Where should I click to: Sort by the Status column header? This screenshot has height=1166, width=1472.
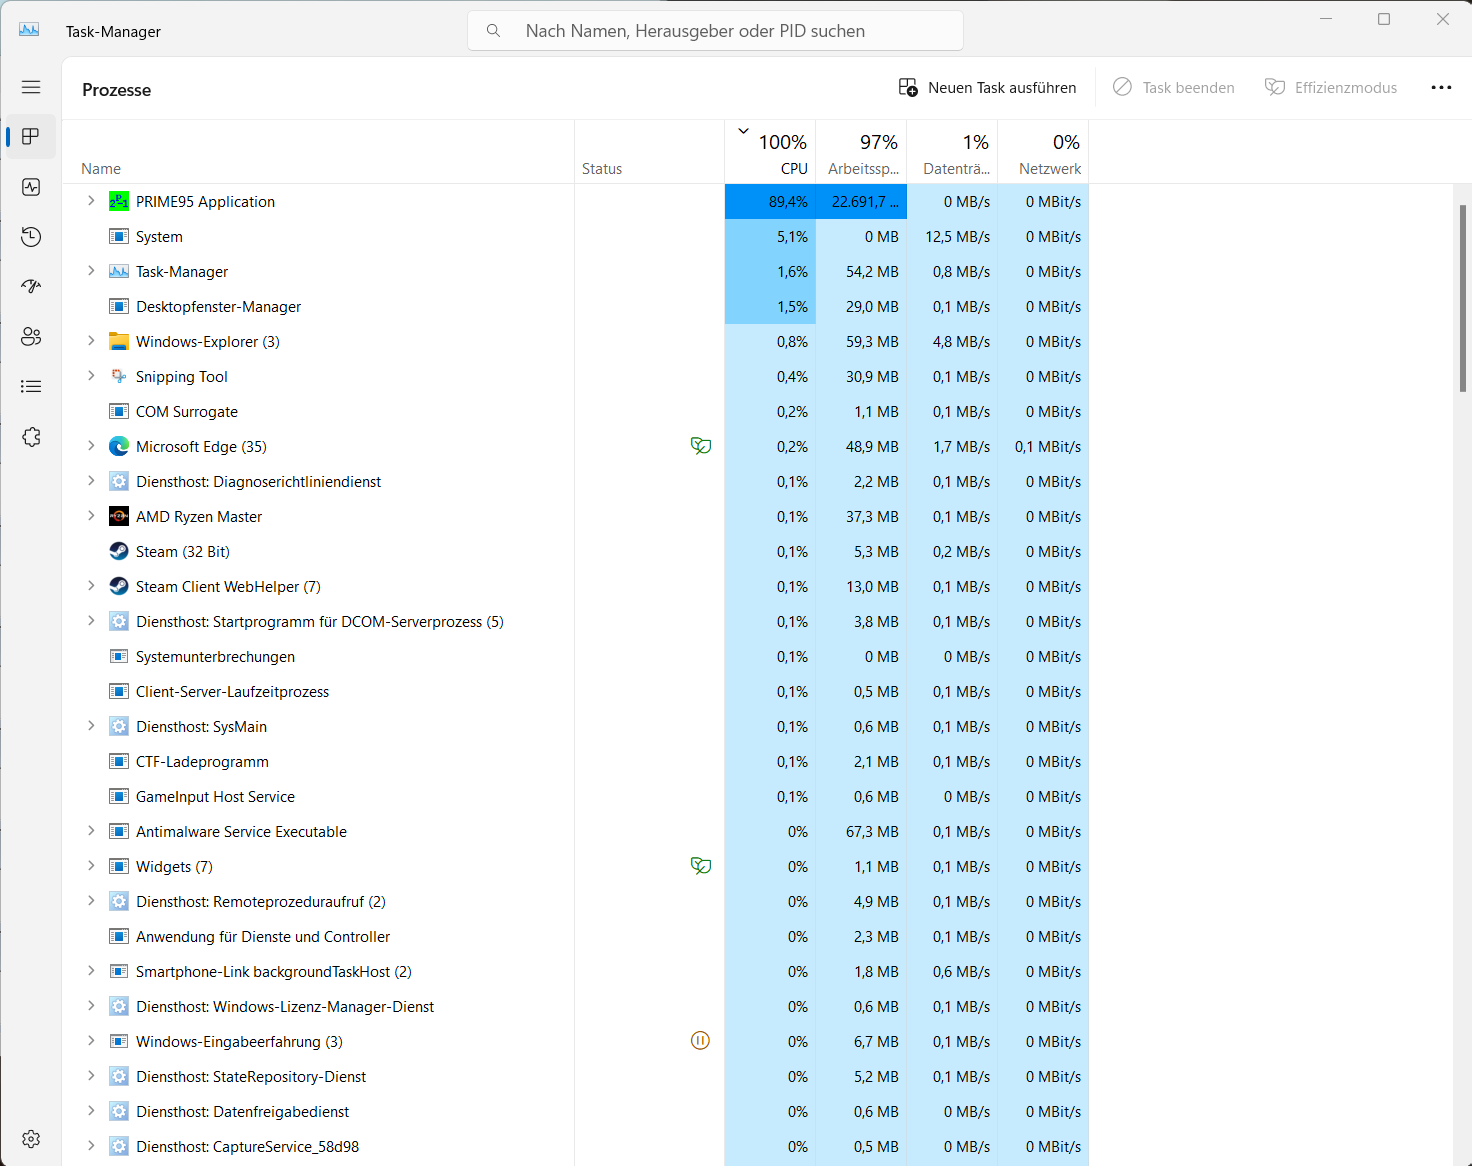(x=649, y=152)
